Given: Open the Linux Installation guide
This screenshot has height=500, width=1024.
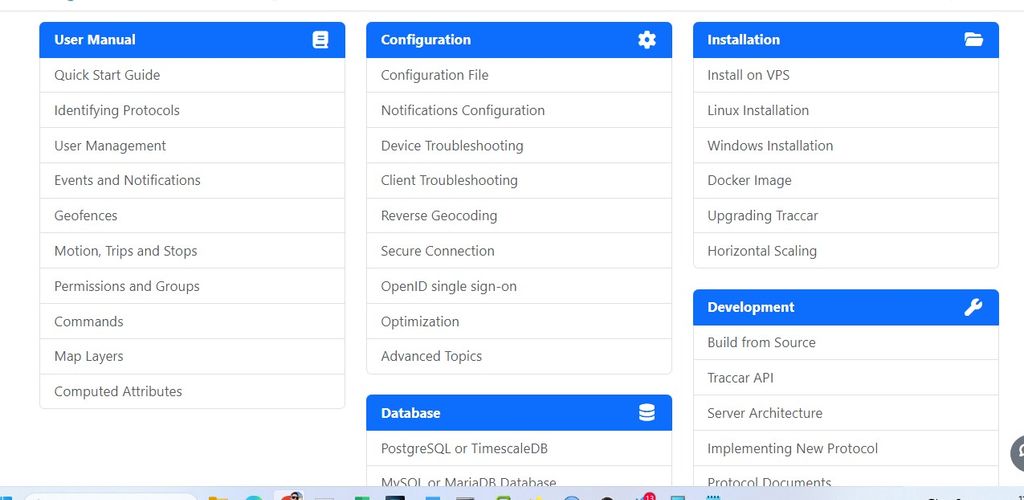Looking at the screenshot, I should pos(846,110).
